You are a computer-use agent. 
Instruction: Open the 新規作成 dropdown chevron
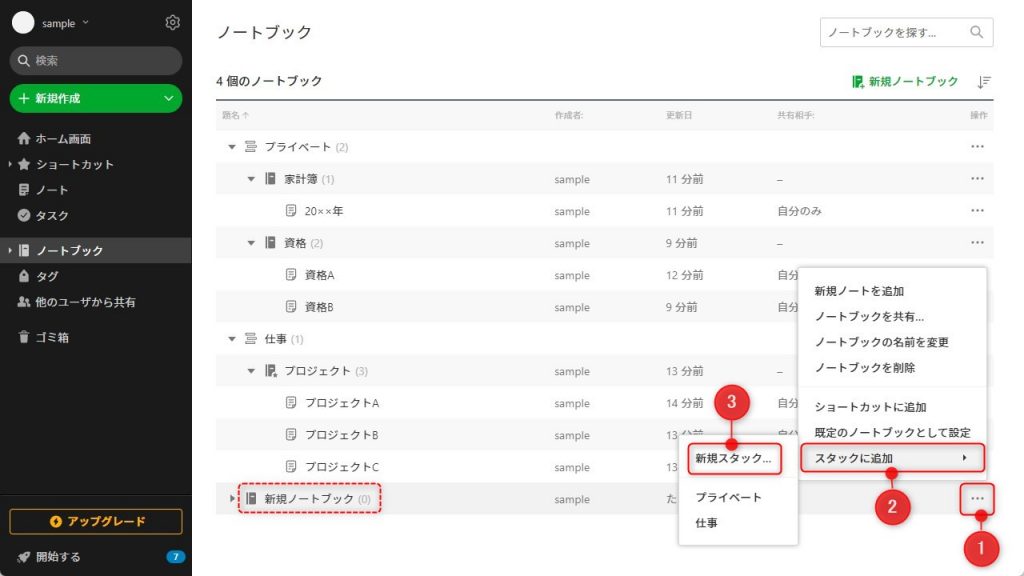[x=168, y=99]
